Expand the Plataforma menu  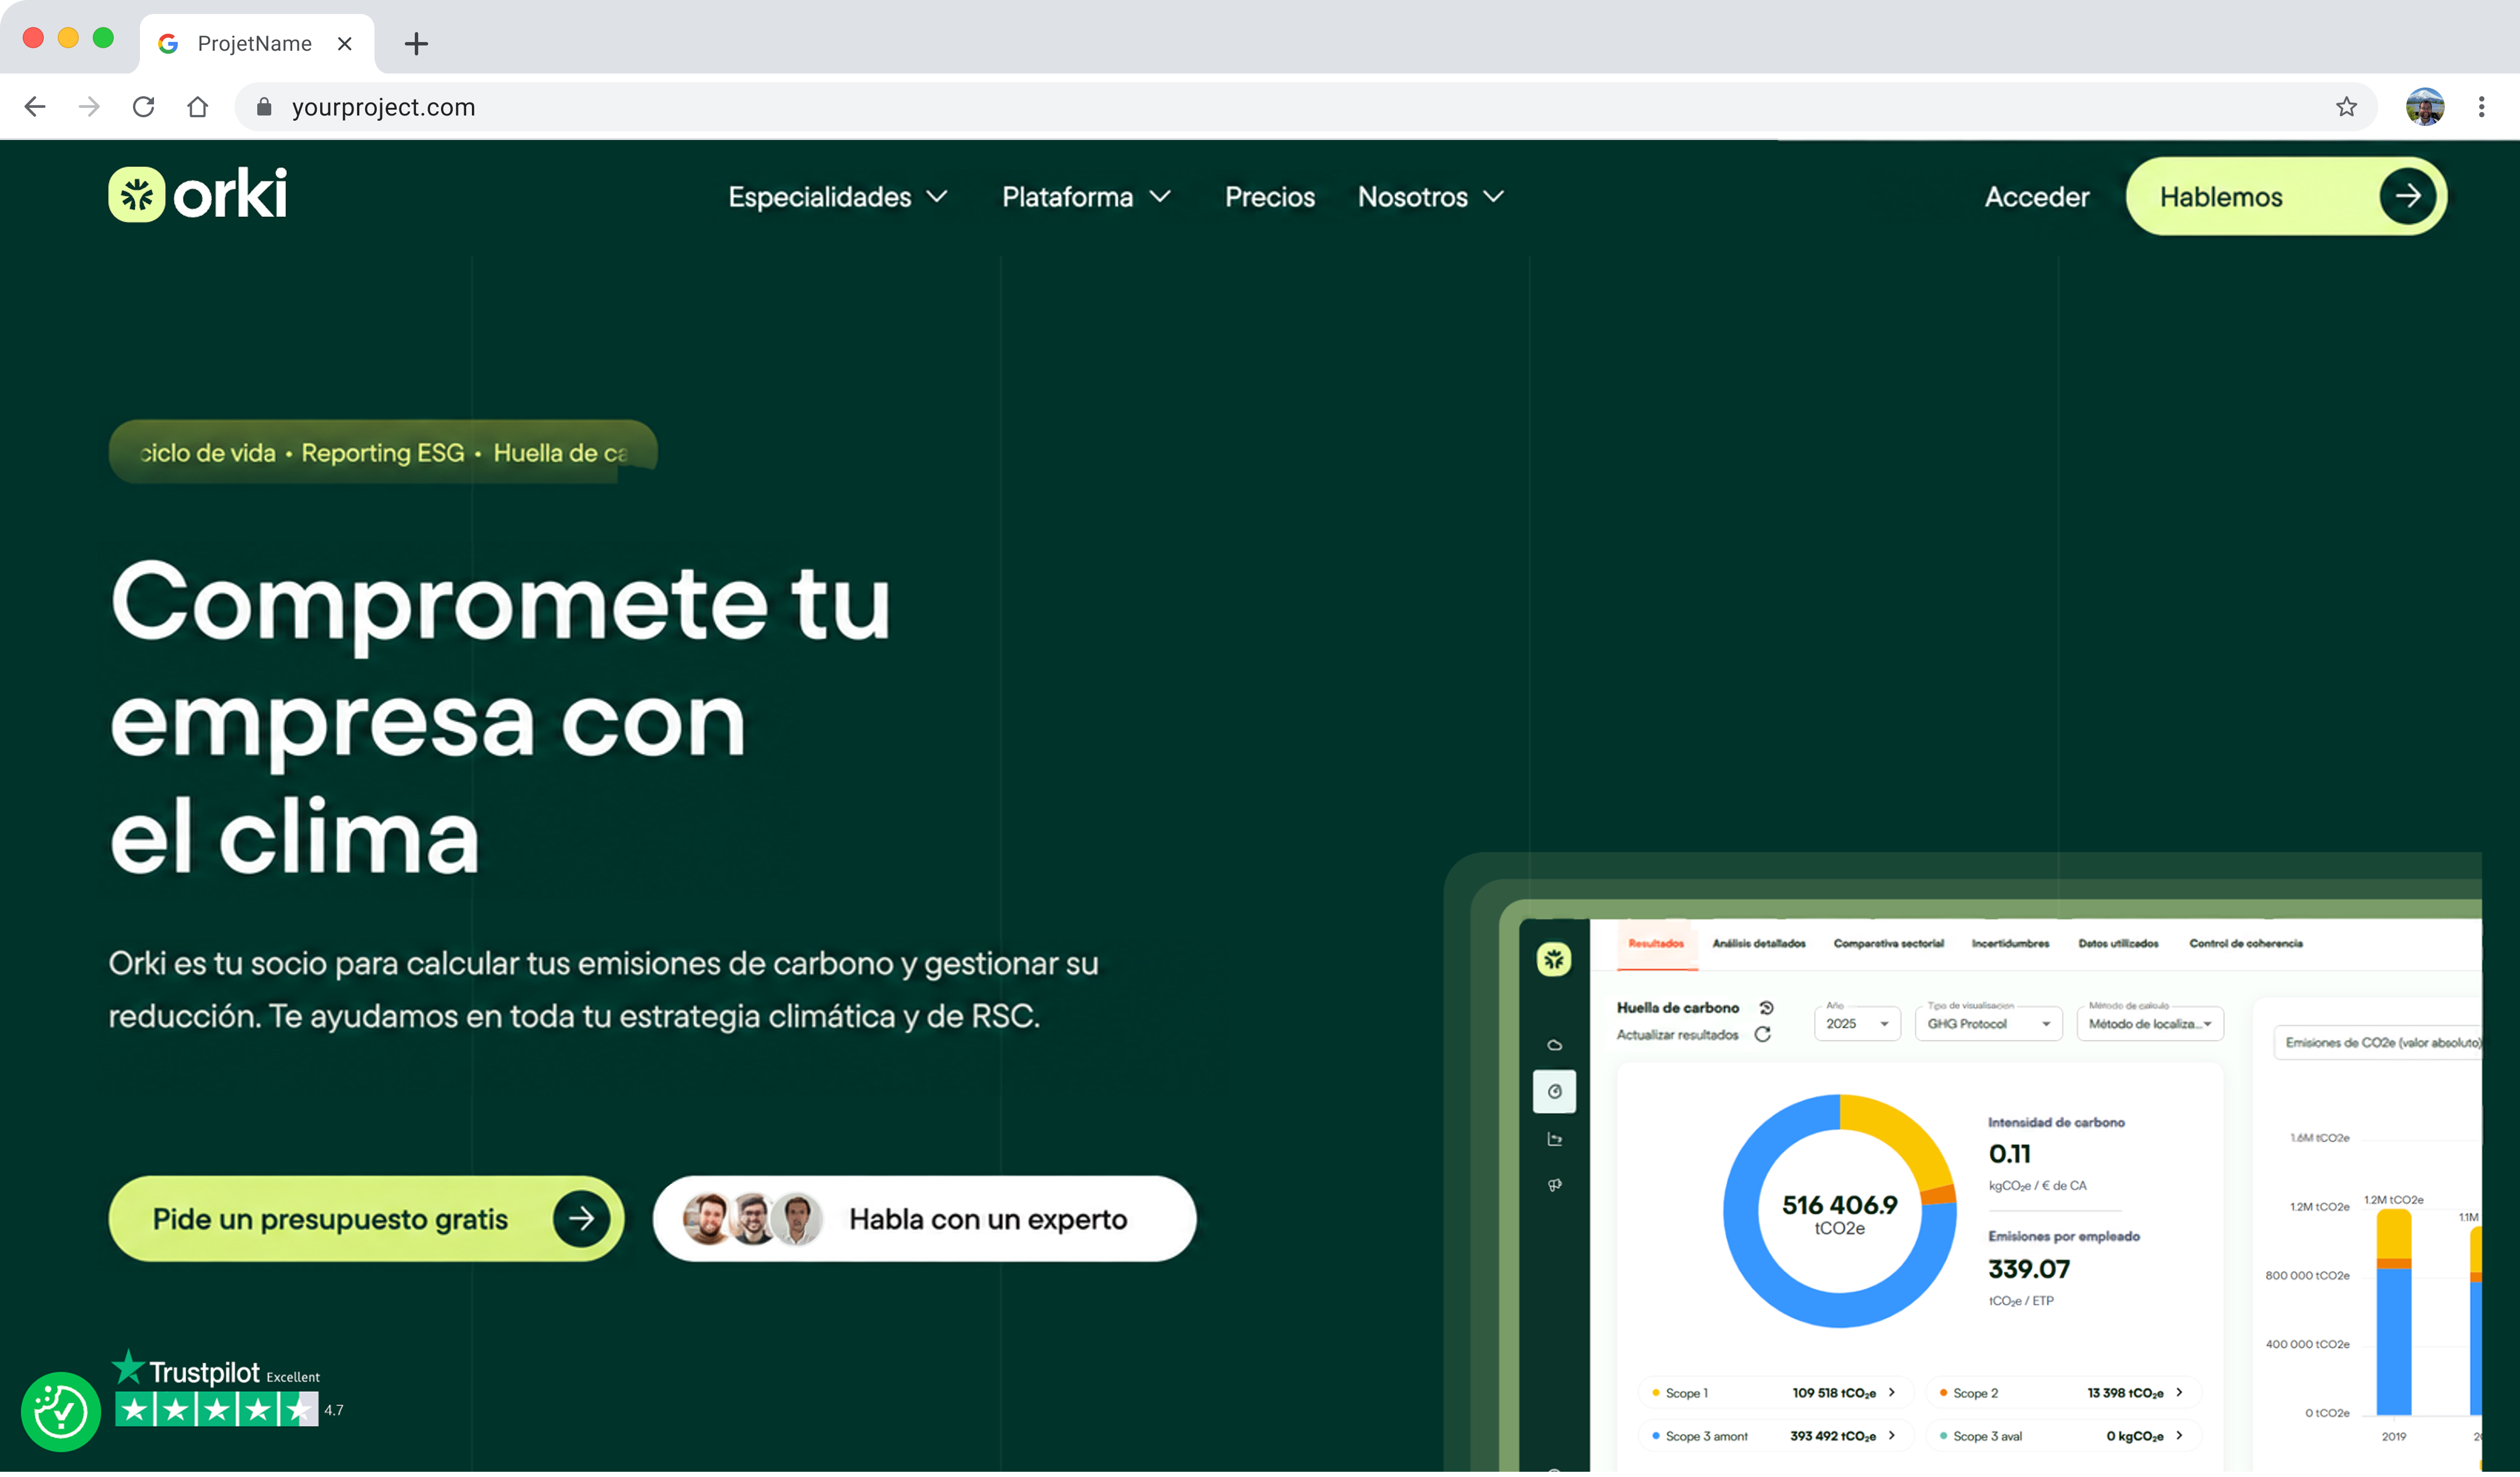pos(1086,197)
